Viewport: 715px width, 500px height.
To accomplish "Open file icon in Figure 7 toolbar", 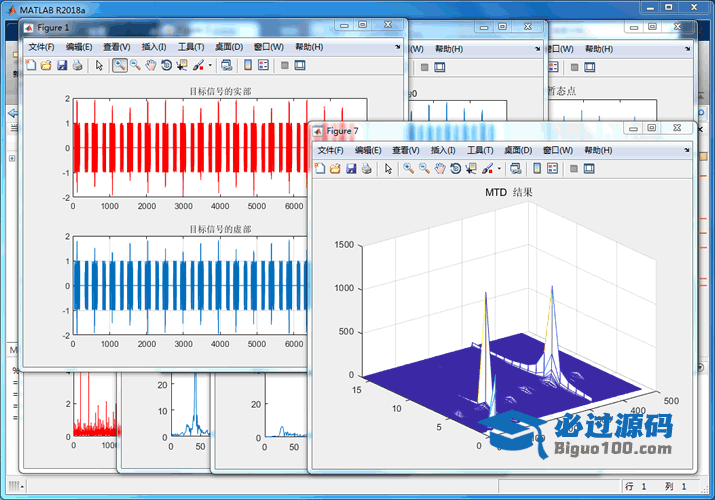I will tap(335, 169).
